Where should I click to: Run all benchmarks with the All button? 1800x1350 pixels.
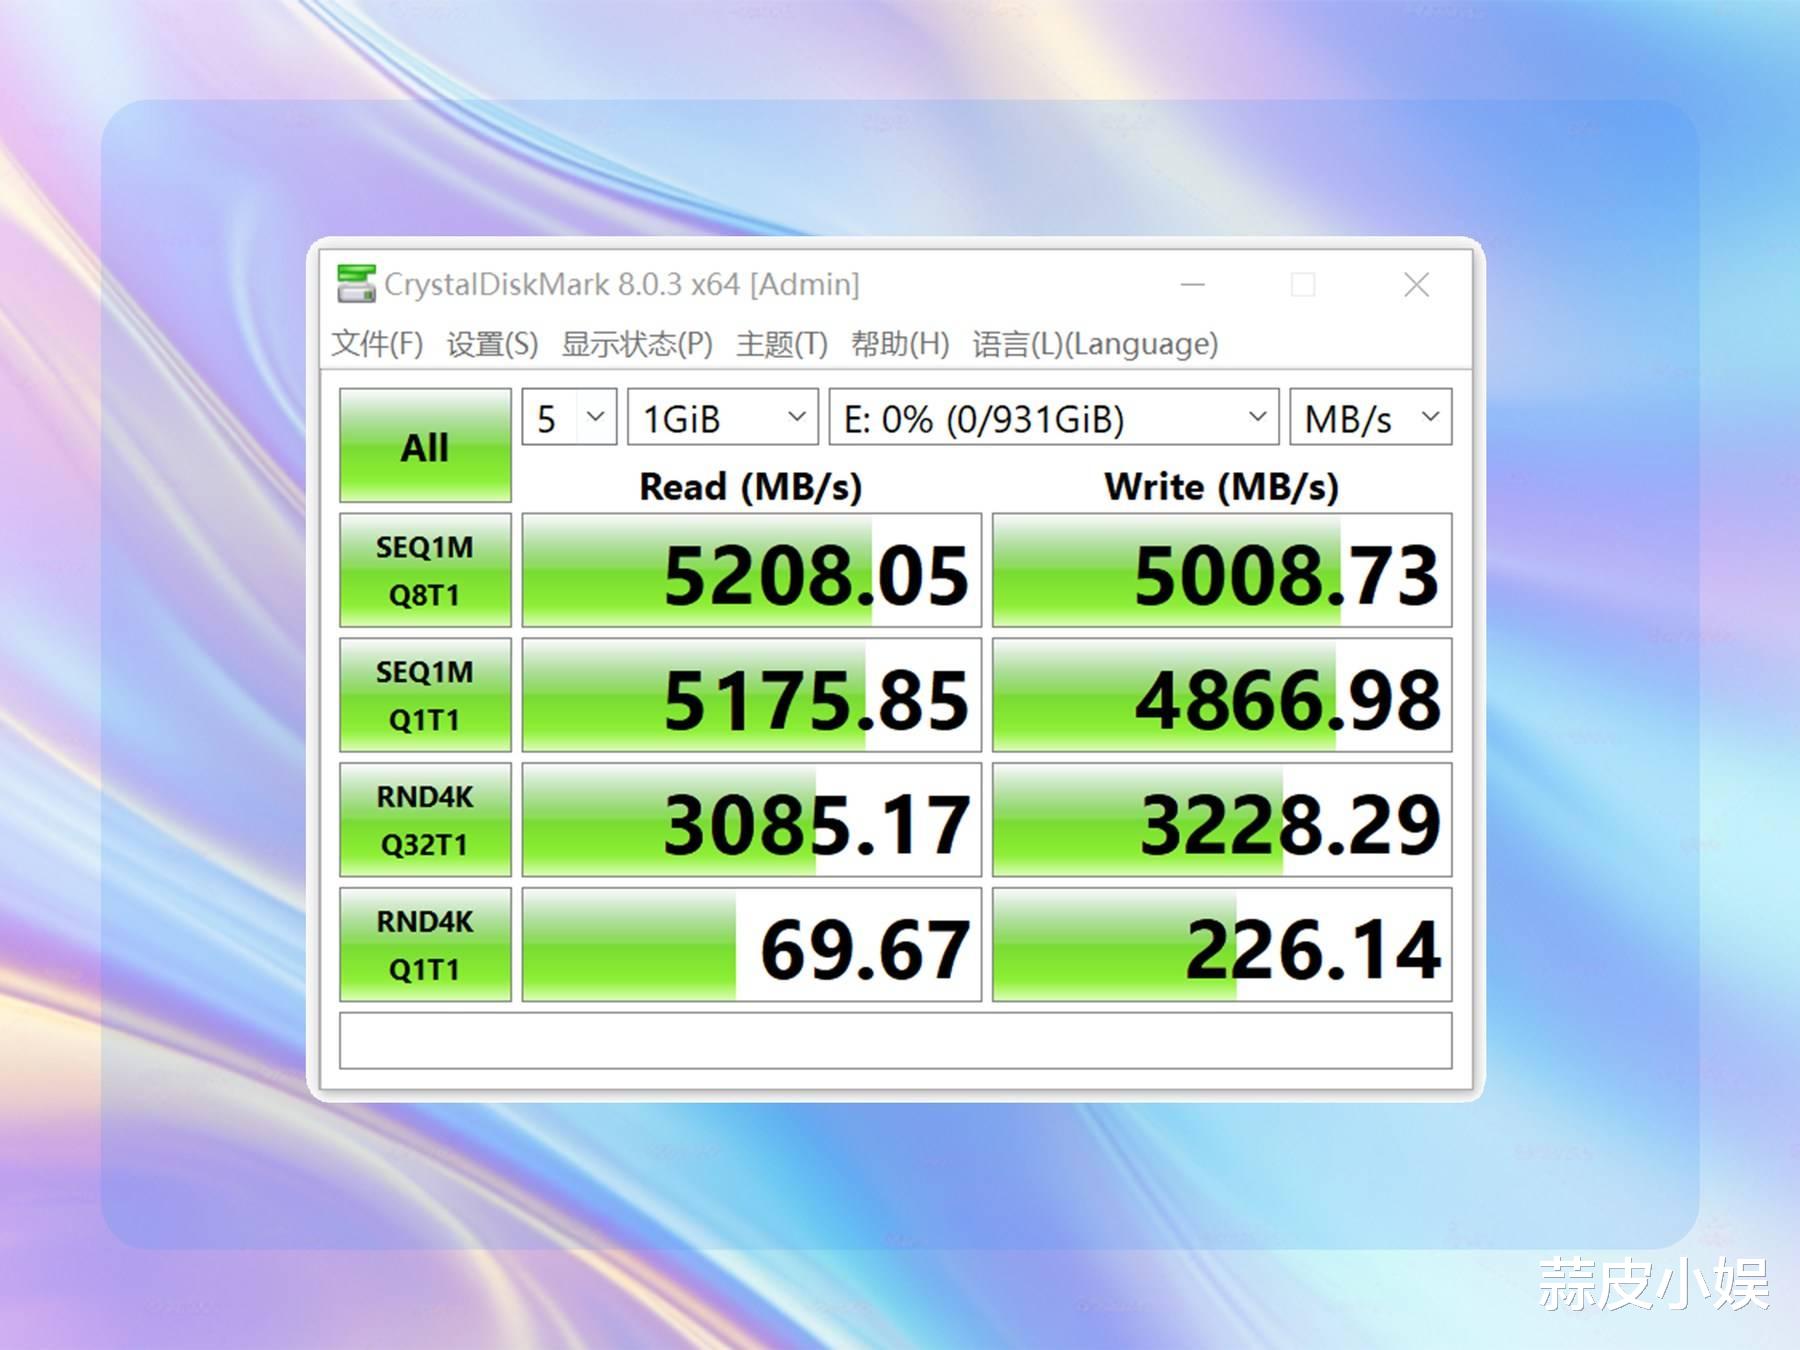425,445
